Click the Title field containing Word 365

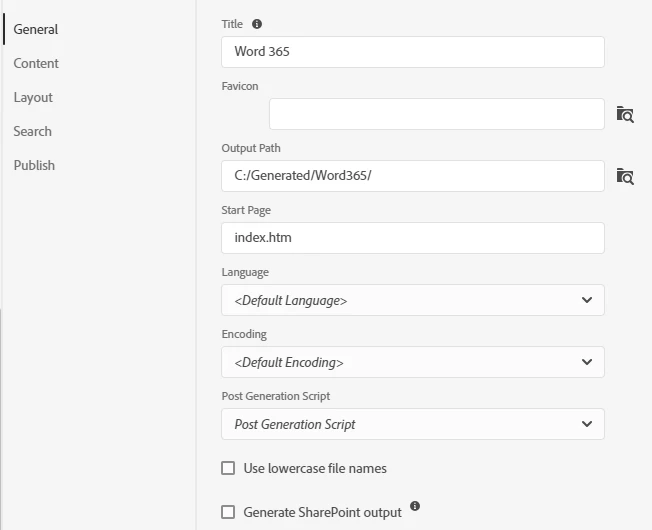click(x=412, y=52)
